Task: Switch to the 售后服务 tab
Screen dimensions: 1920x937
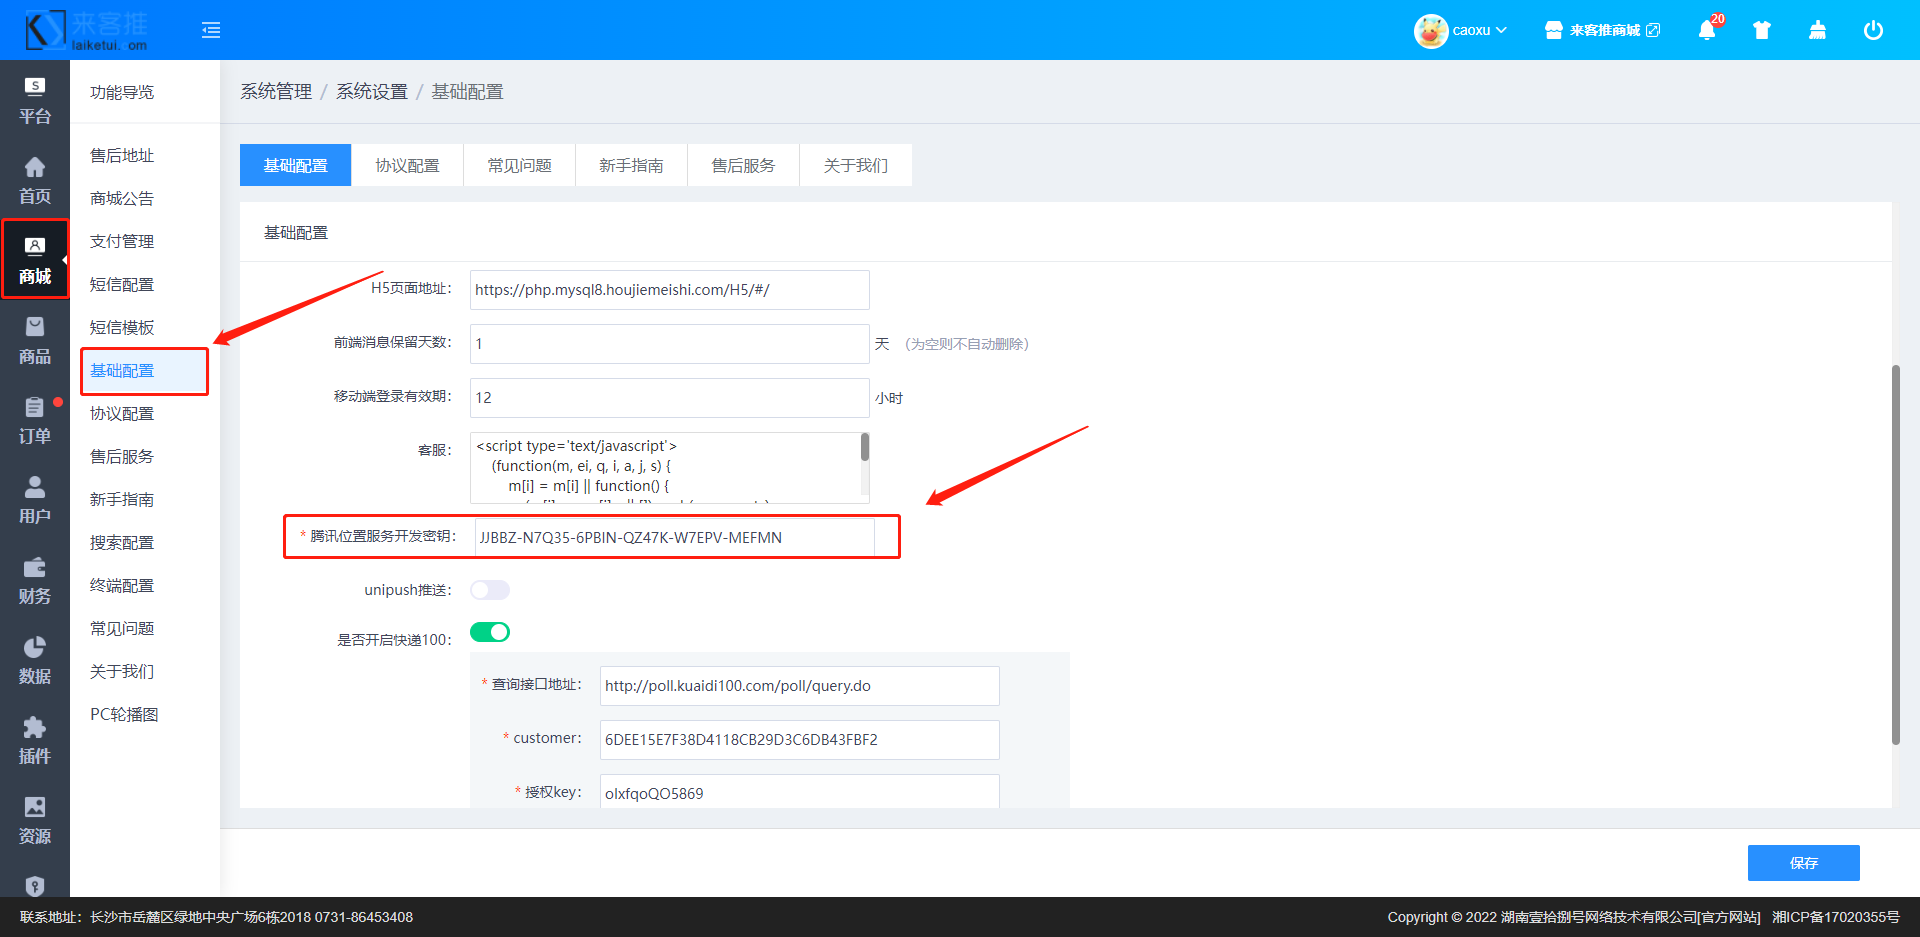Action: [744, 165]
